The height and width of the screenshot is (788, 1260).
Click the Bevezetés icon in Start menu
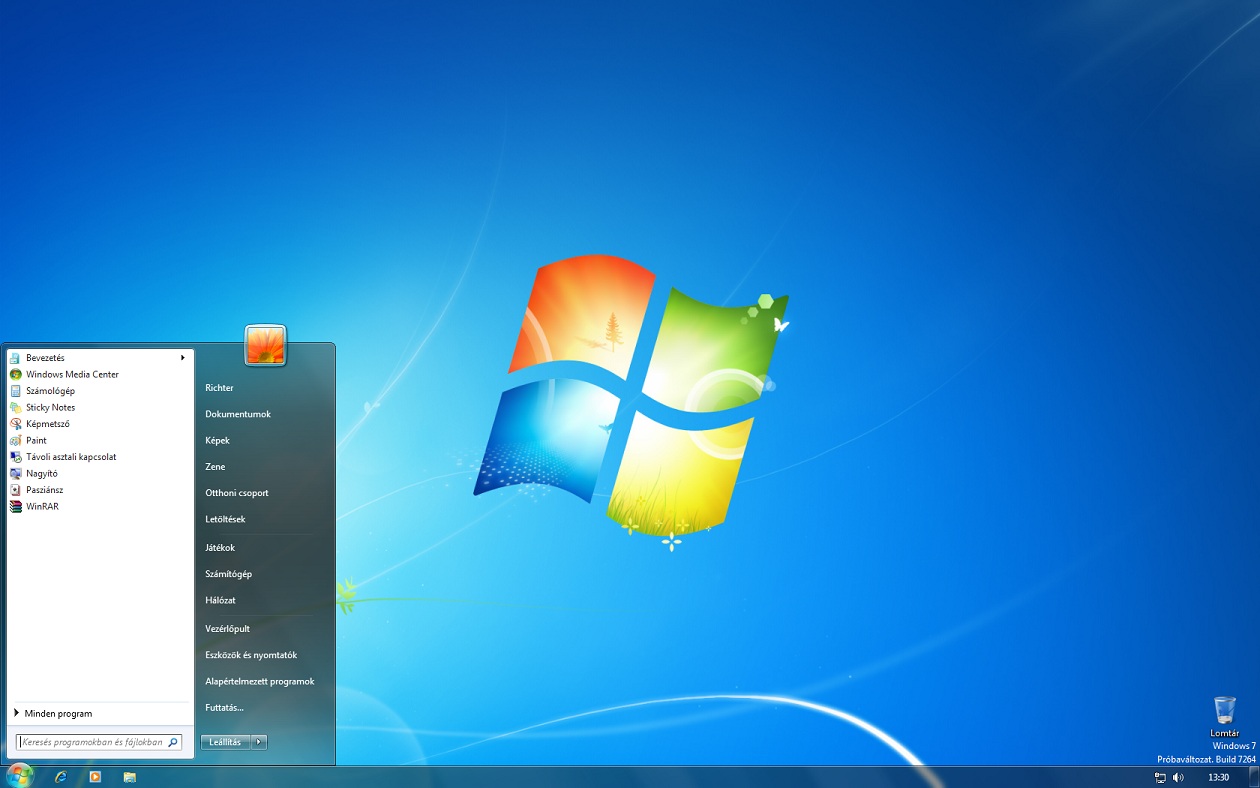16,358
